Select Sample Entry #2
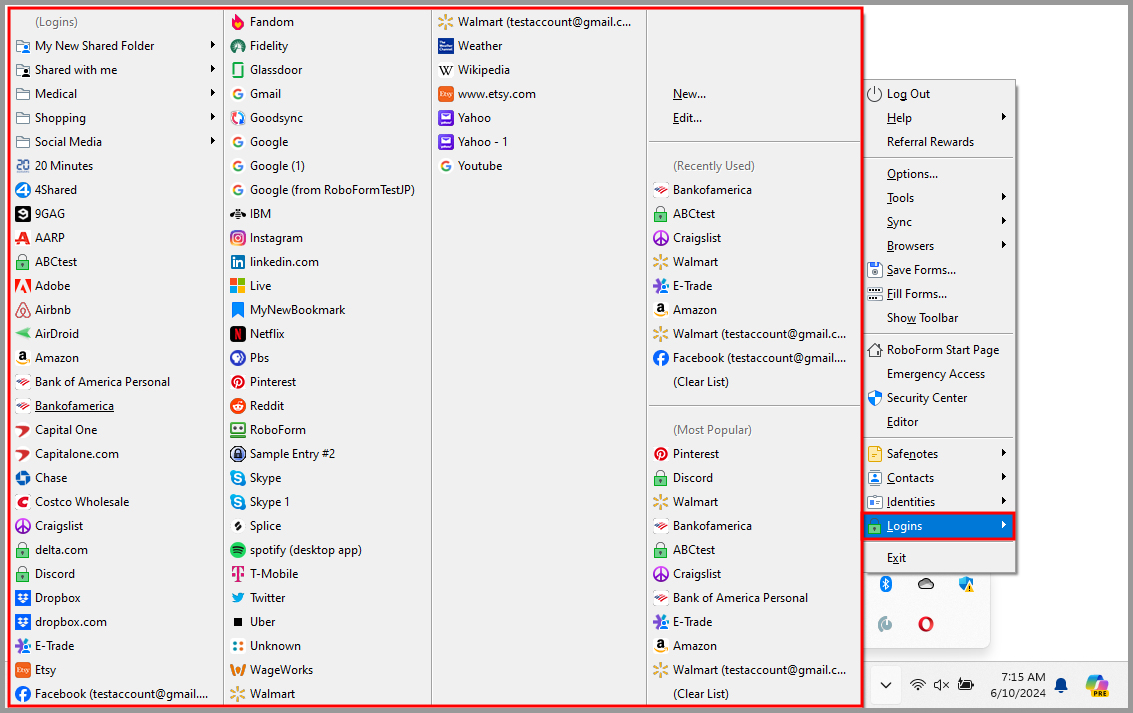1133x713 pixels. click(x=328, y=454)
